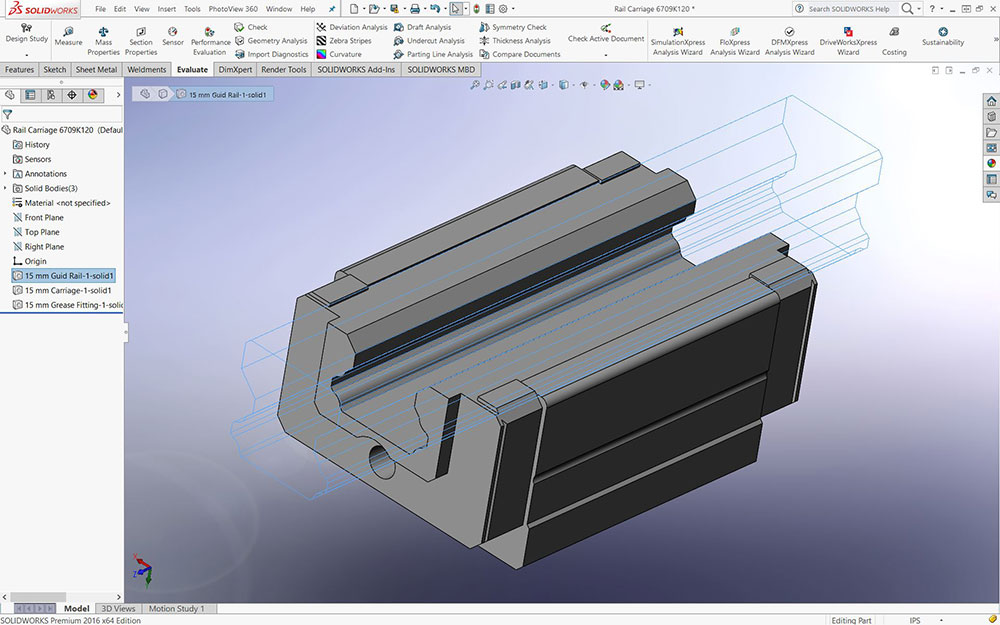The image size is (1000, 625).
Task: Expand the Solid Bodies(3) folder
Action: (x=6, y=188)
